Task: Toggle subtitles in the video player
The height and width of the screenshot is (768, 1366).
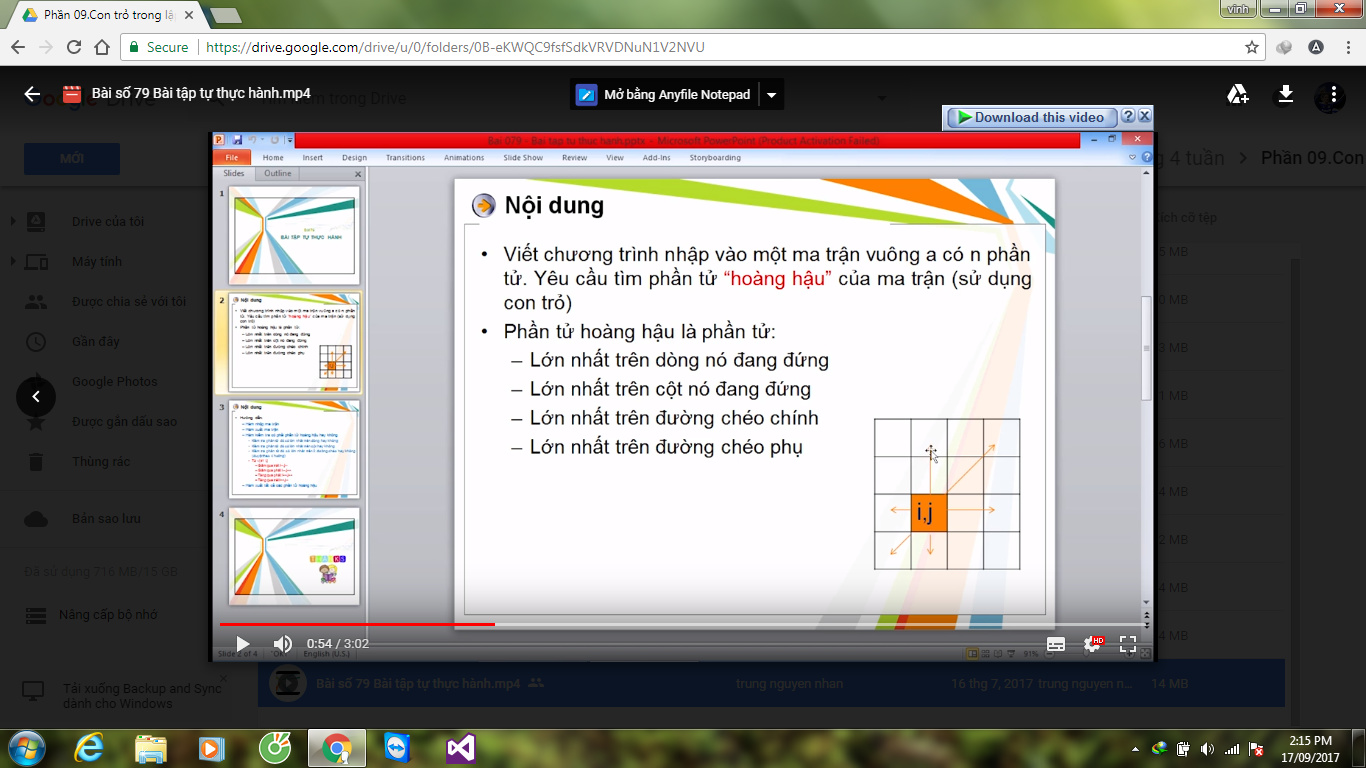Action: click(1056, 645)
